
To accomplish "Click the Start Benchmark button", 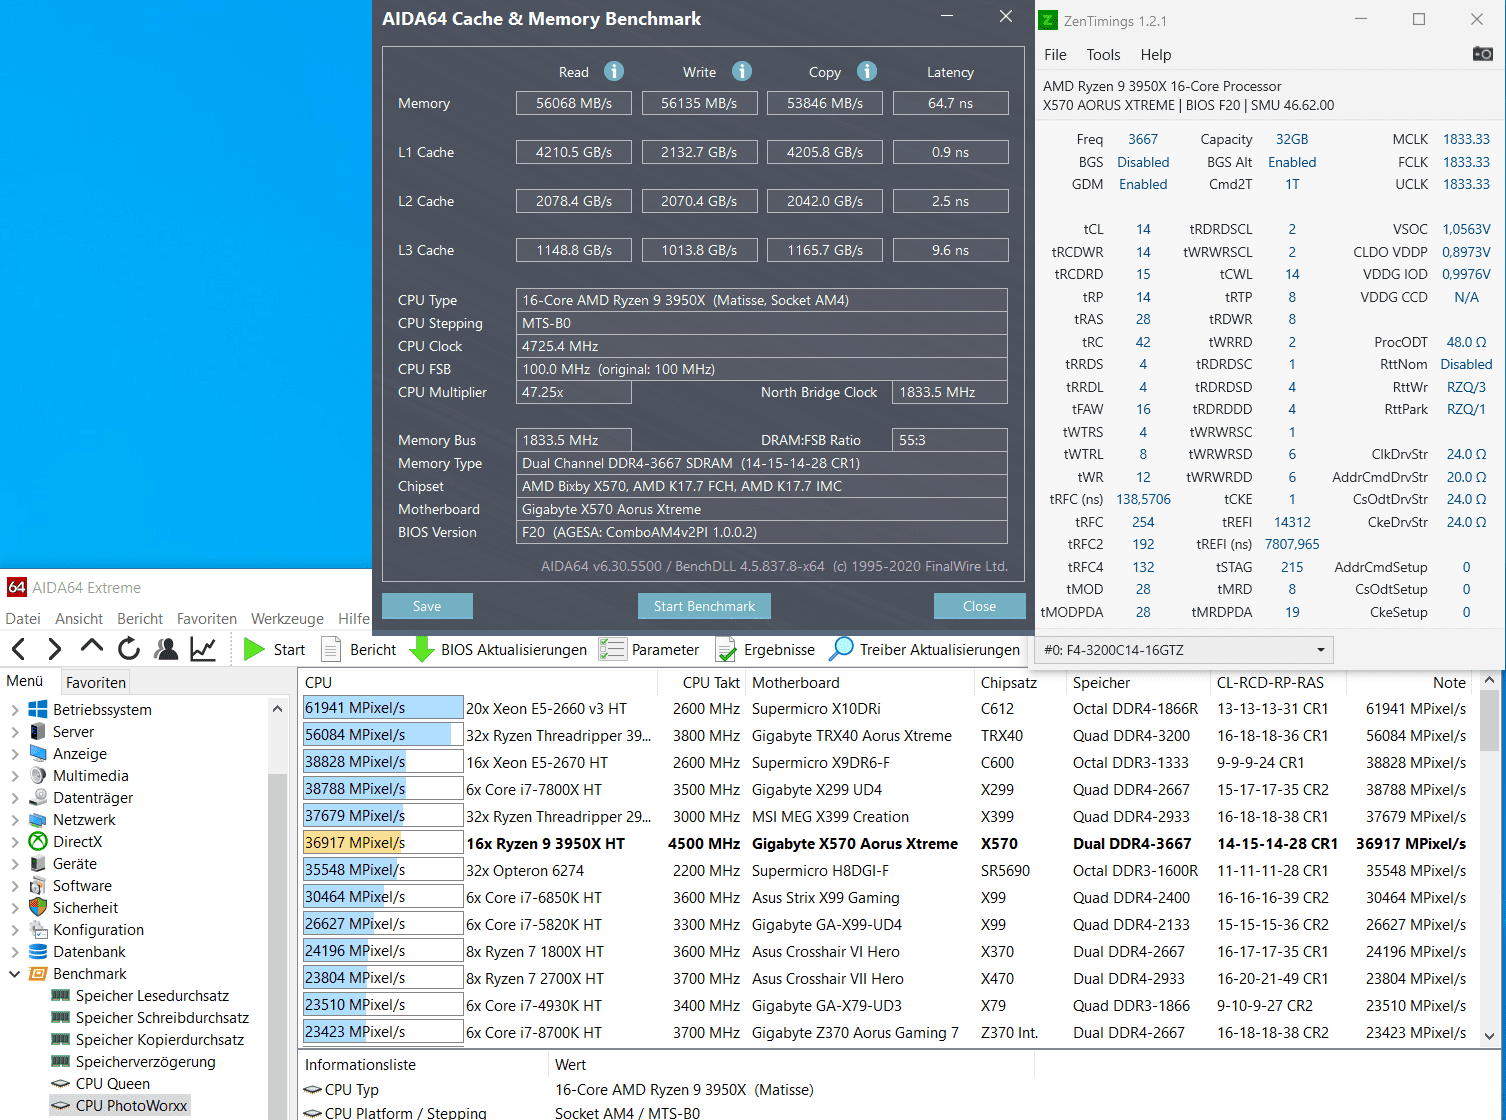I will coord(705,606).
